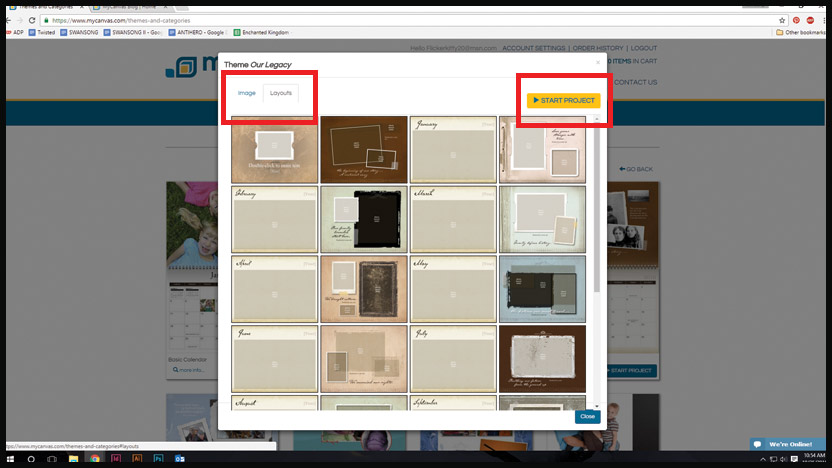Choose the layout with black grunge photo frame
This screenshot has height=468, width=832.
point(364,219)
